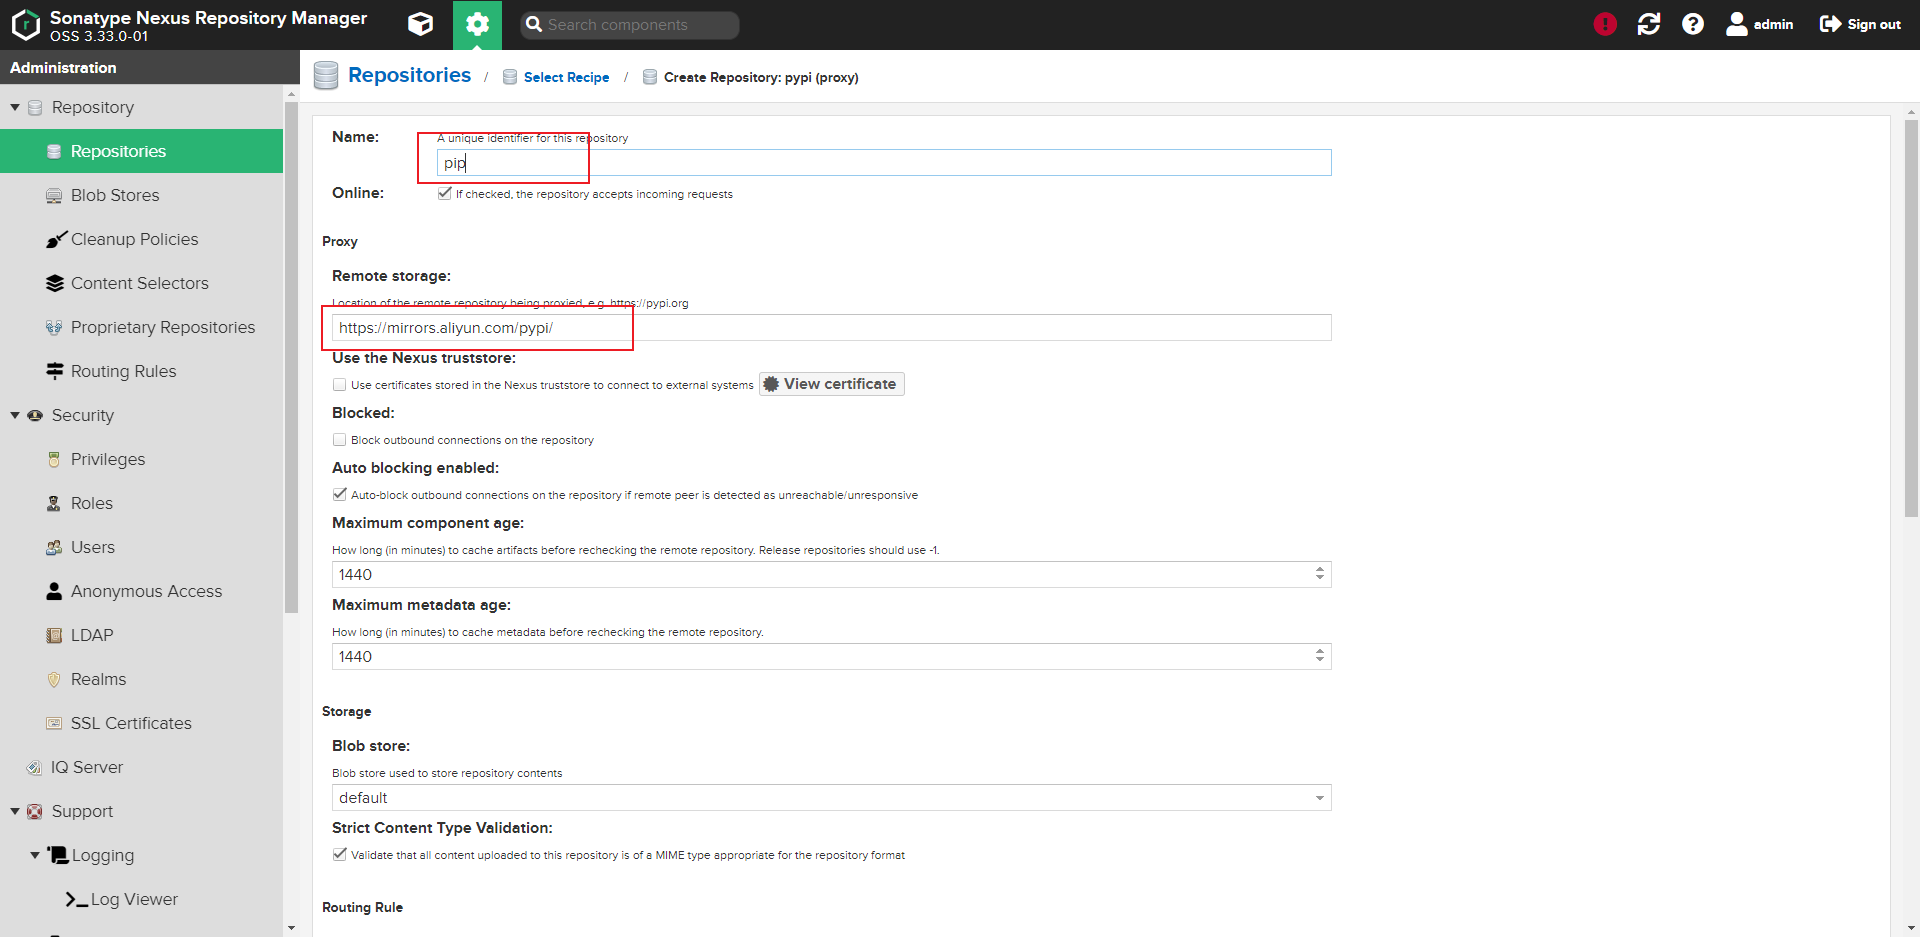This screenshot has height=937, width=1920.
Task: Click the View certificate button
Action: (x=831, y=384)
